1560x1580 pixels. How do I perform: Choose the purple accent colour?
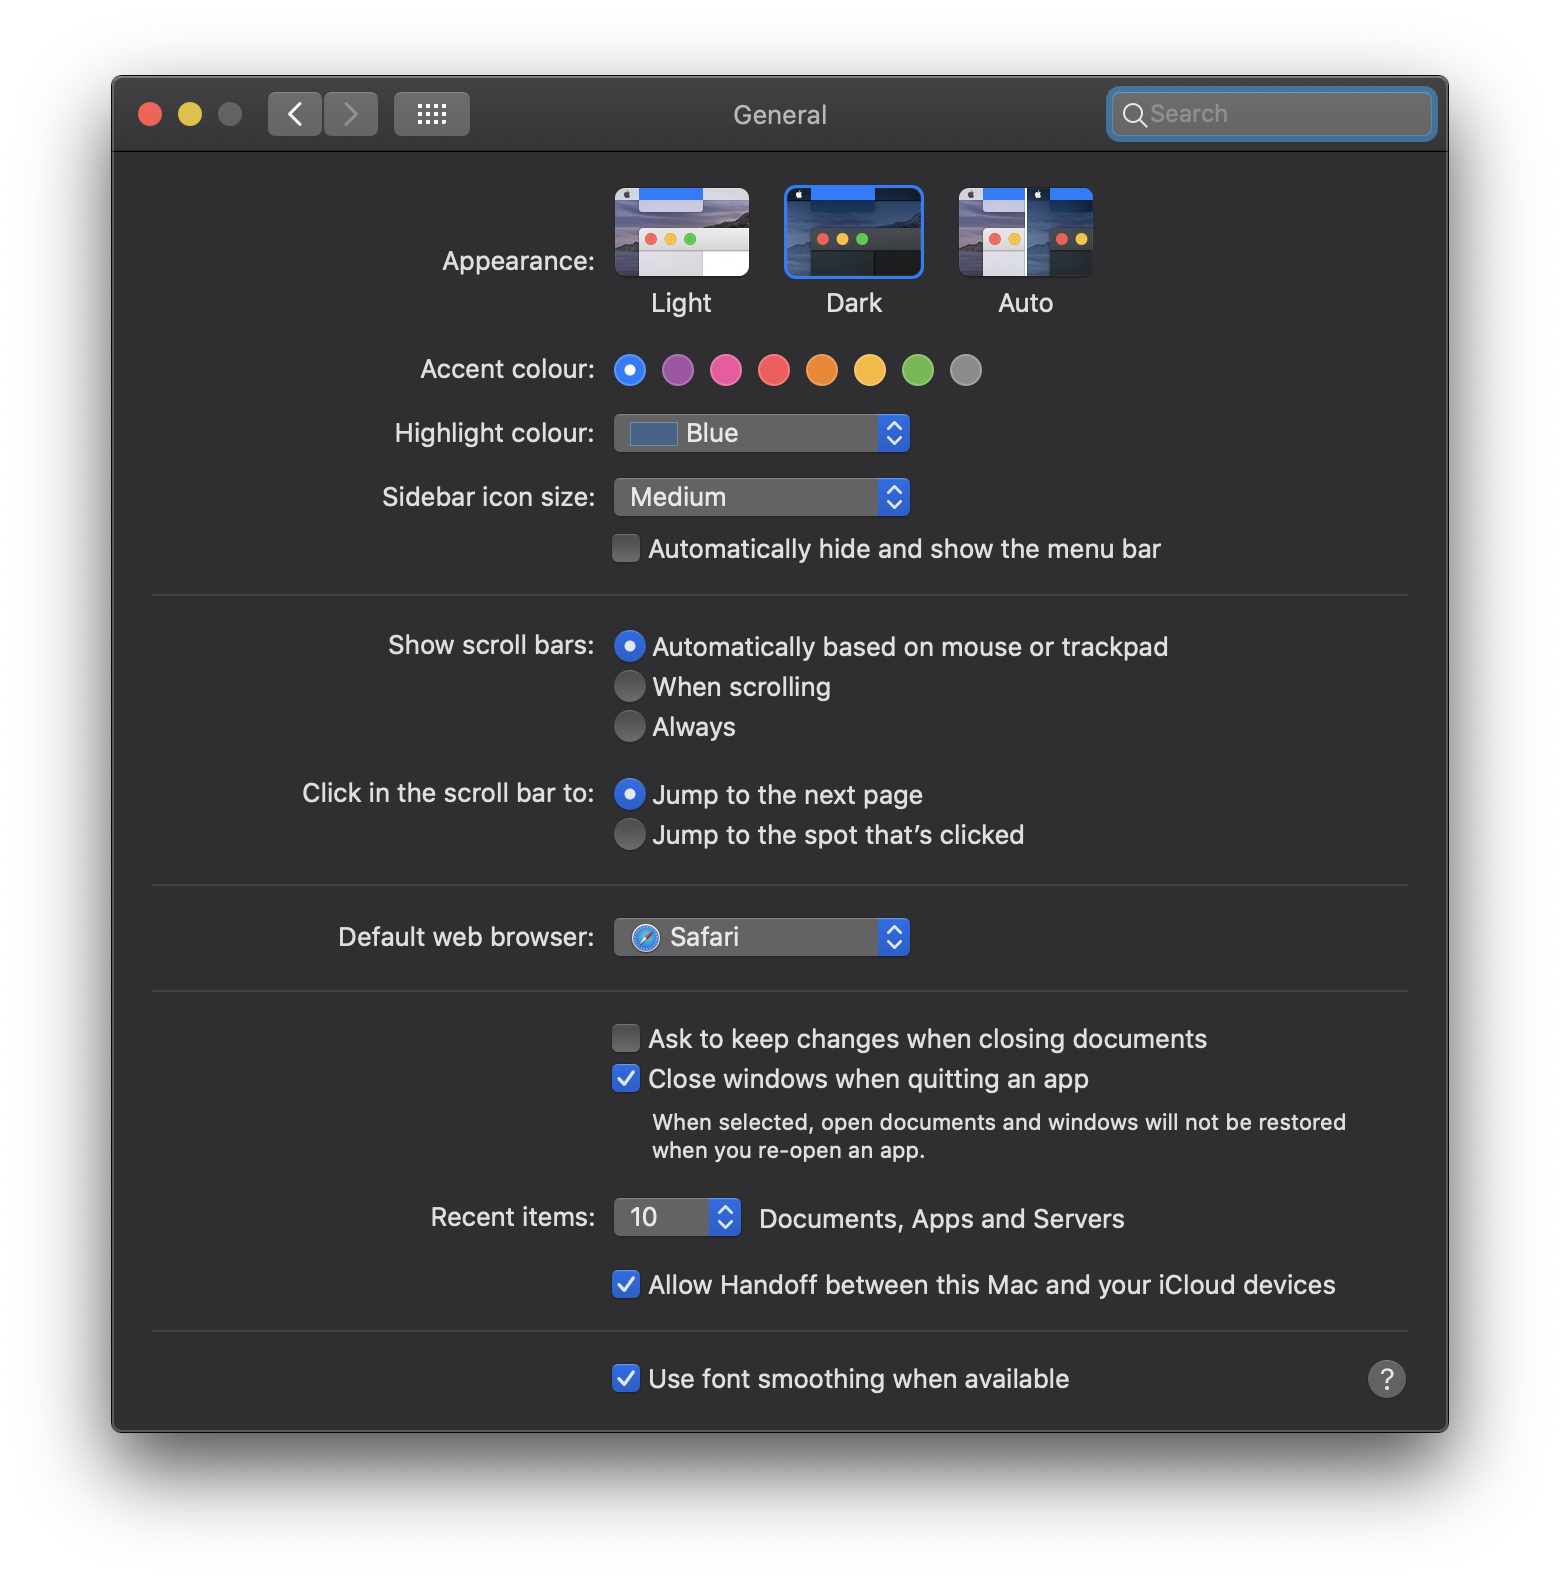[x=678, y=370]
